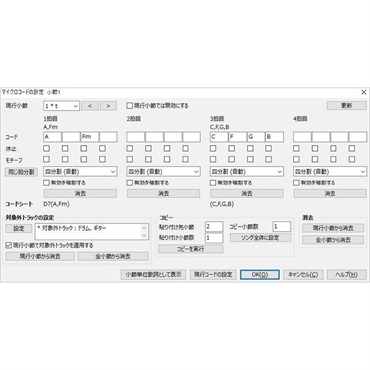The height and width of the screenshot is (370, 370).
Task: Open the 3拍目 四分割 (自動) dropdown
Action: coord(247,172)
